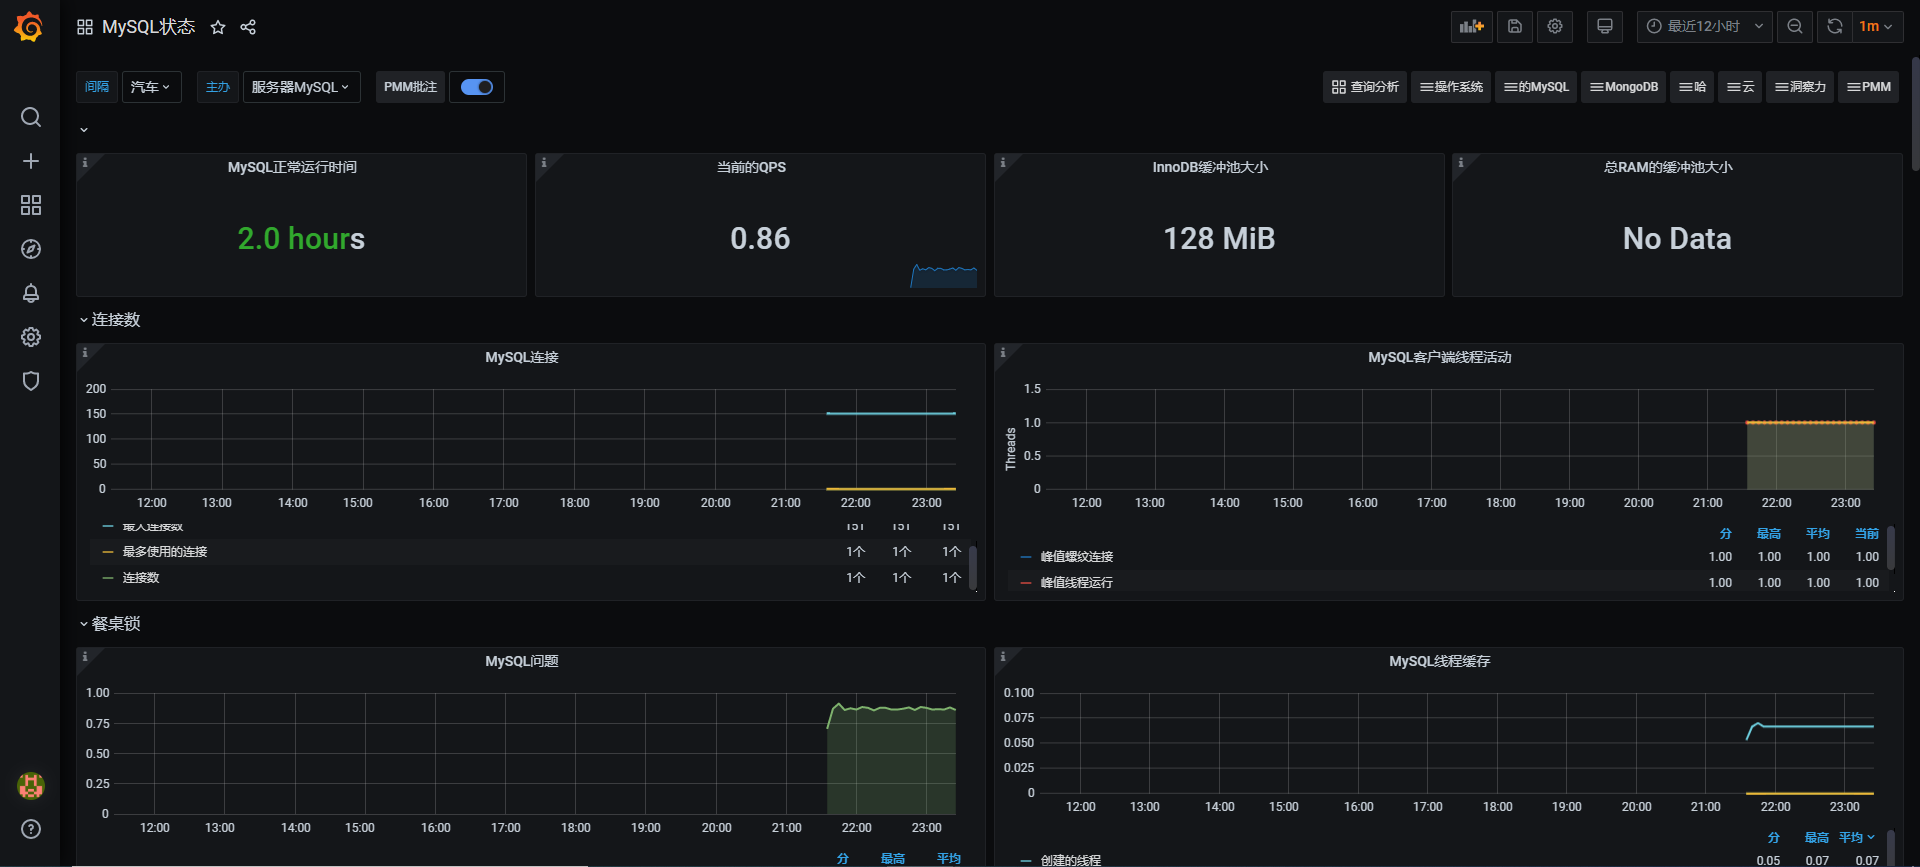Zoom out time range with magnifier icon
The width and height of the screenshot is (1920, 867).
point(1795,27)
